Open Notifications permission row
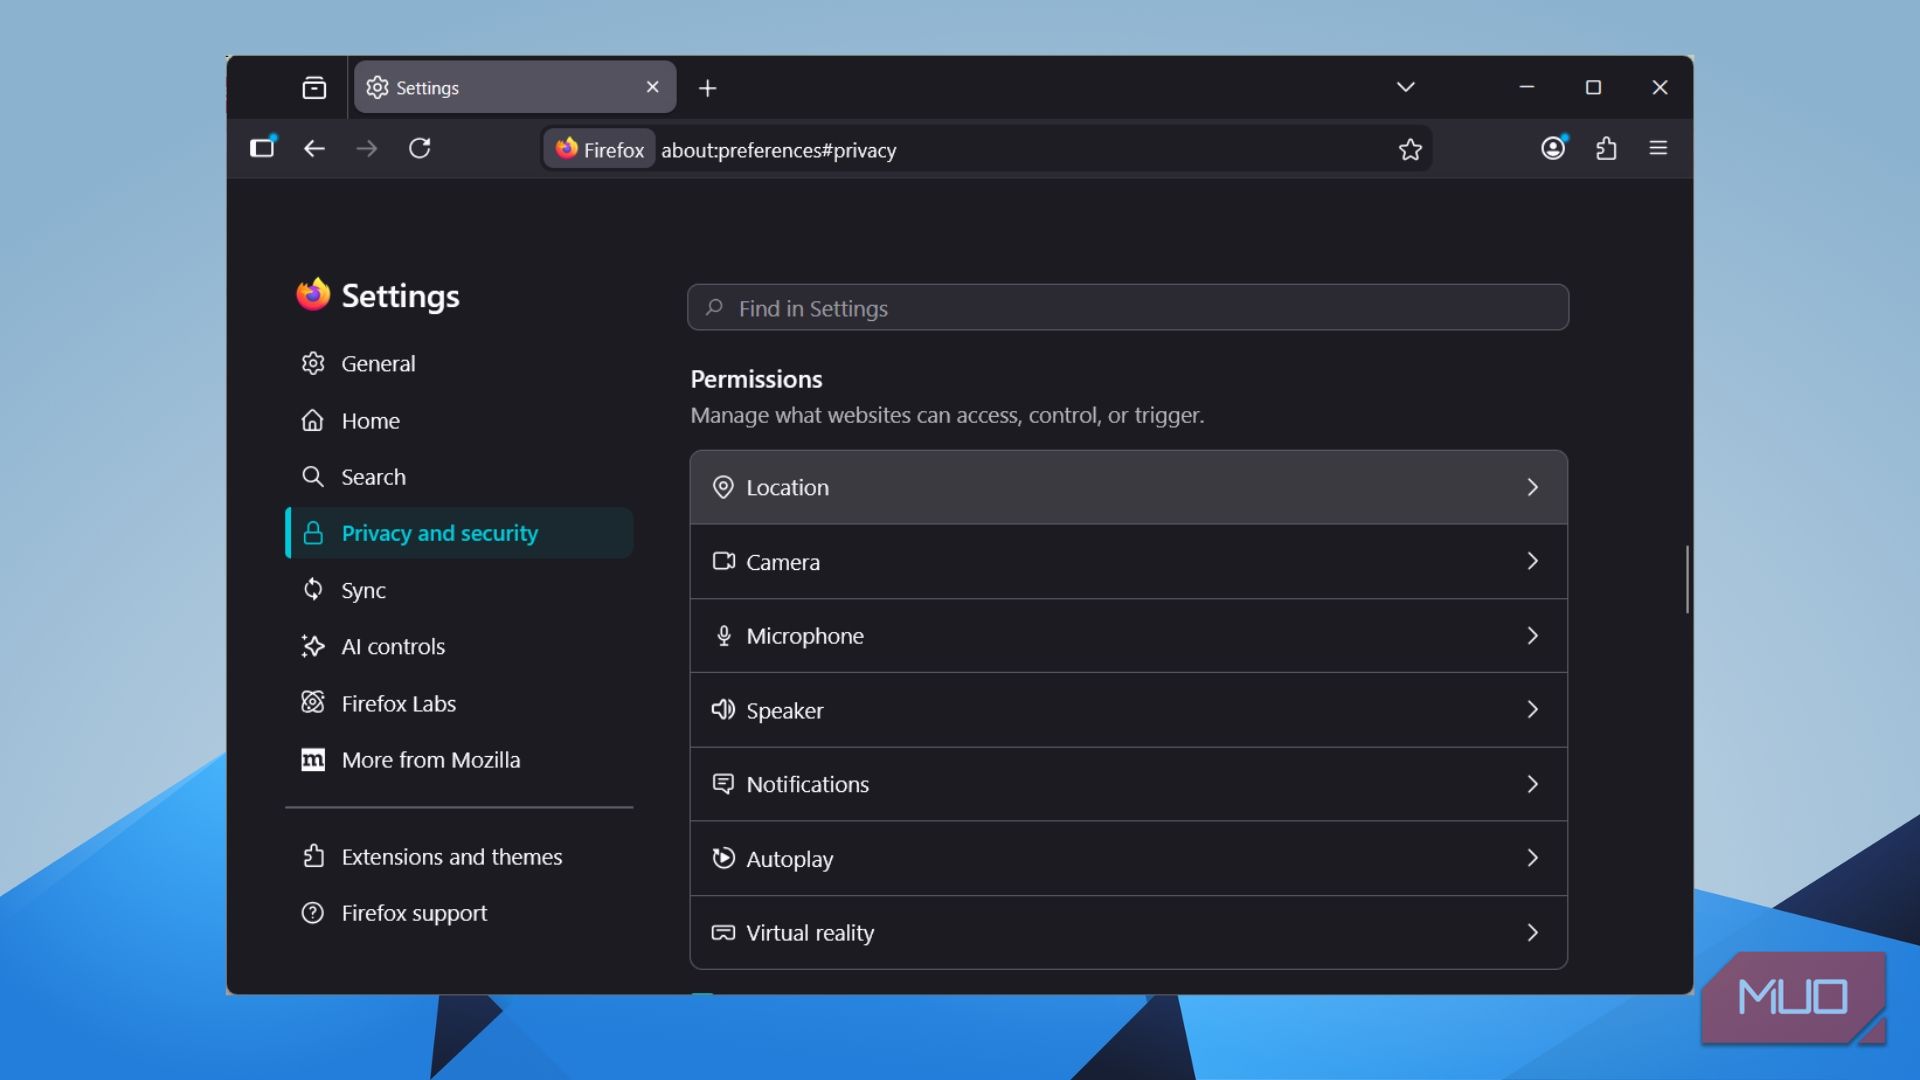 coord(1128,784)
